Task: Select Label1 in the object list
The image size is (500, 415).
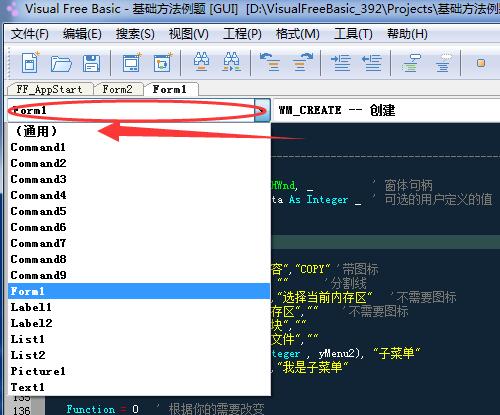Action: coord(139,307)
